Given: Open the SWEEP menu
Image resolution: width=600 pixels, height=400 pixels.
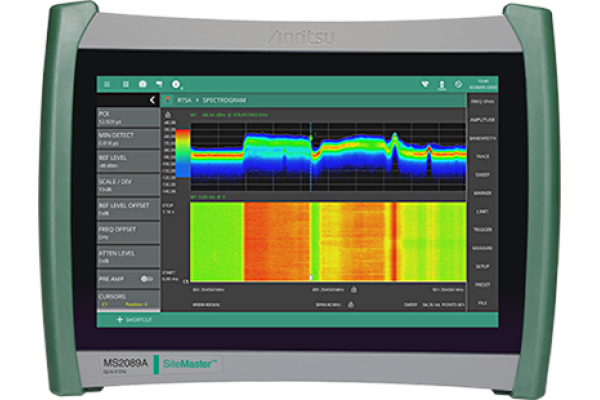Looking at the screenshot, I should point(483,175).
